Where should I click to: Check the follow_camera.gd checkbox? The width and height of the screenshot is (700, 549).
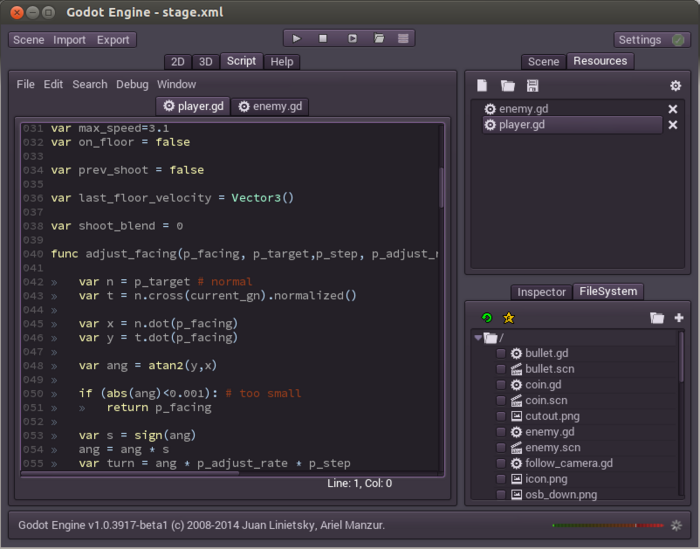[501, 463]
